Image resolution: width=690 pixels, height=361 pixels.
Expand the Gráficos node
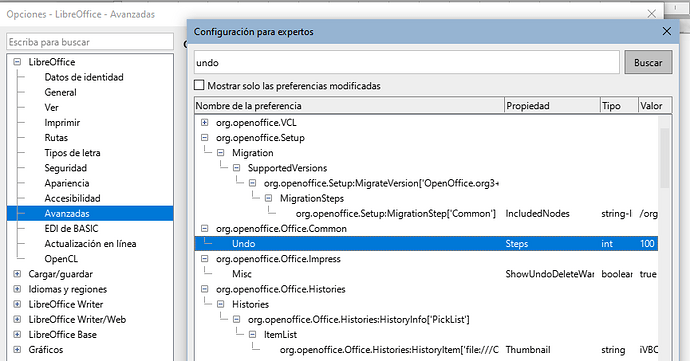coord(17,350)
